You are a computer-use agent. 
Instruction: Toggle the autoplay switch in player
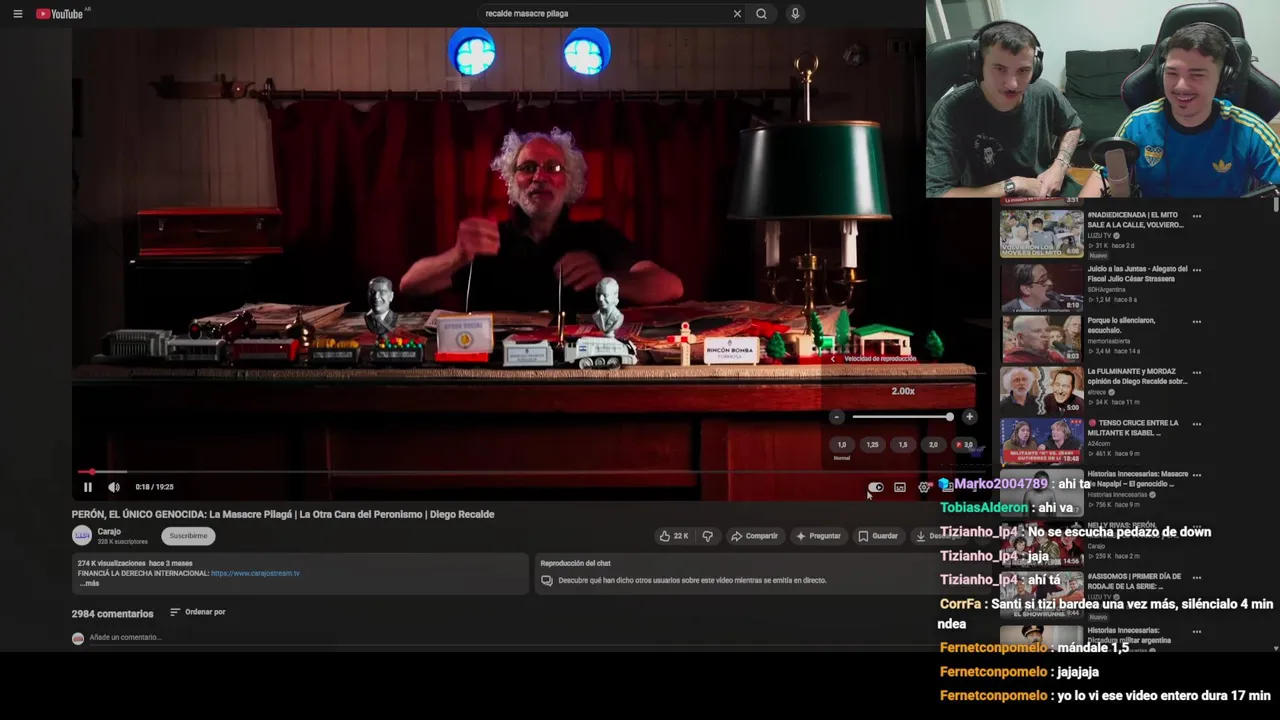876,487
